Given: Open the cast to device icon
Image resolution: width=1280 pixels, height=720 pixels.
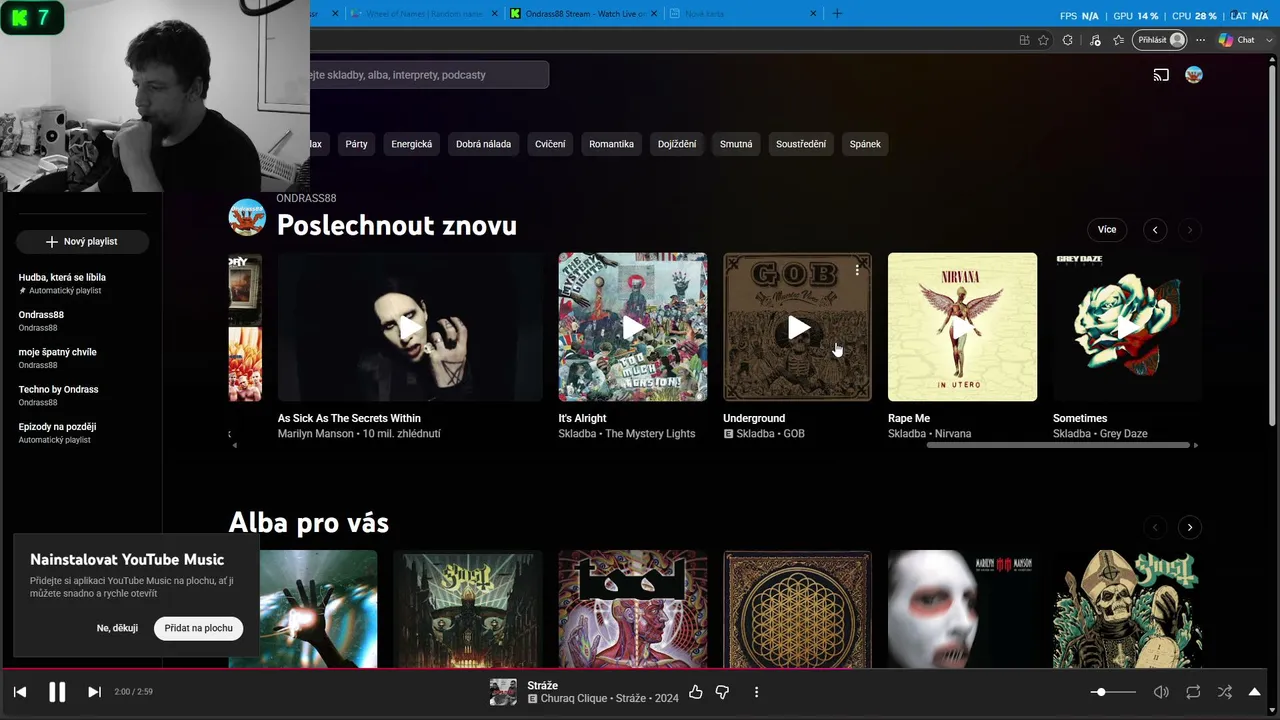Looking at the screenshot, I should (x=1161, y=75).
